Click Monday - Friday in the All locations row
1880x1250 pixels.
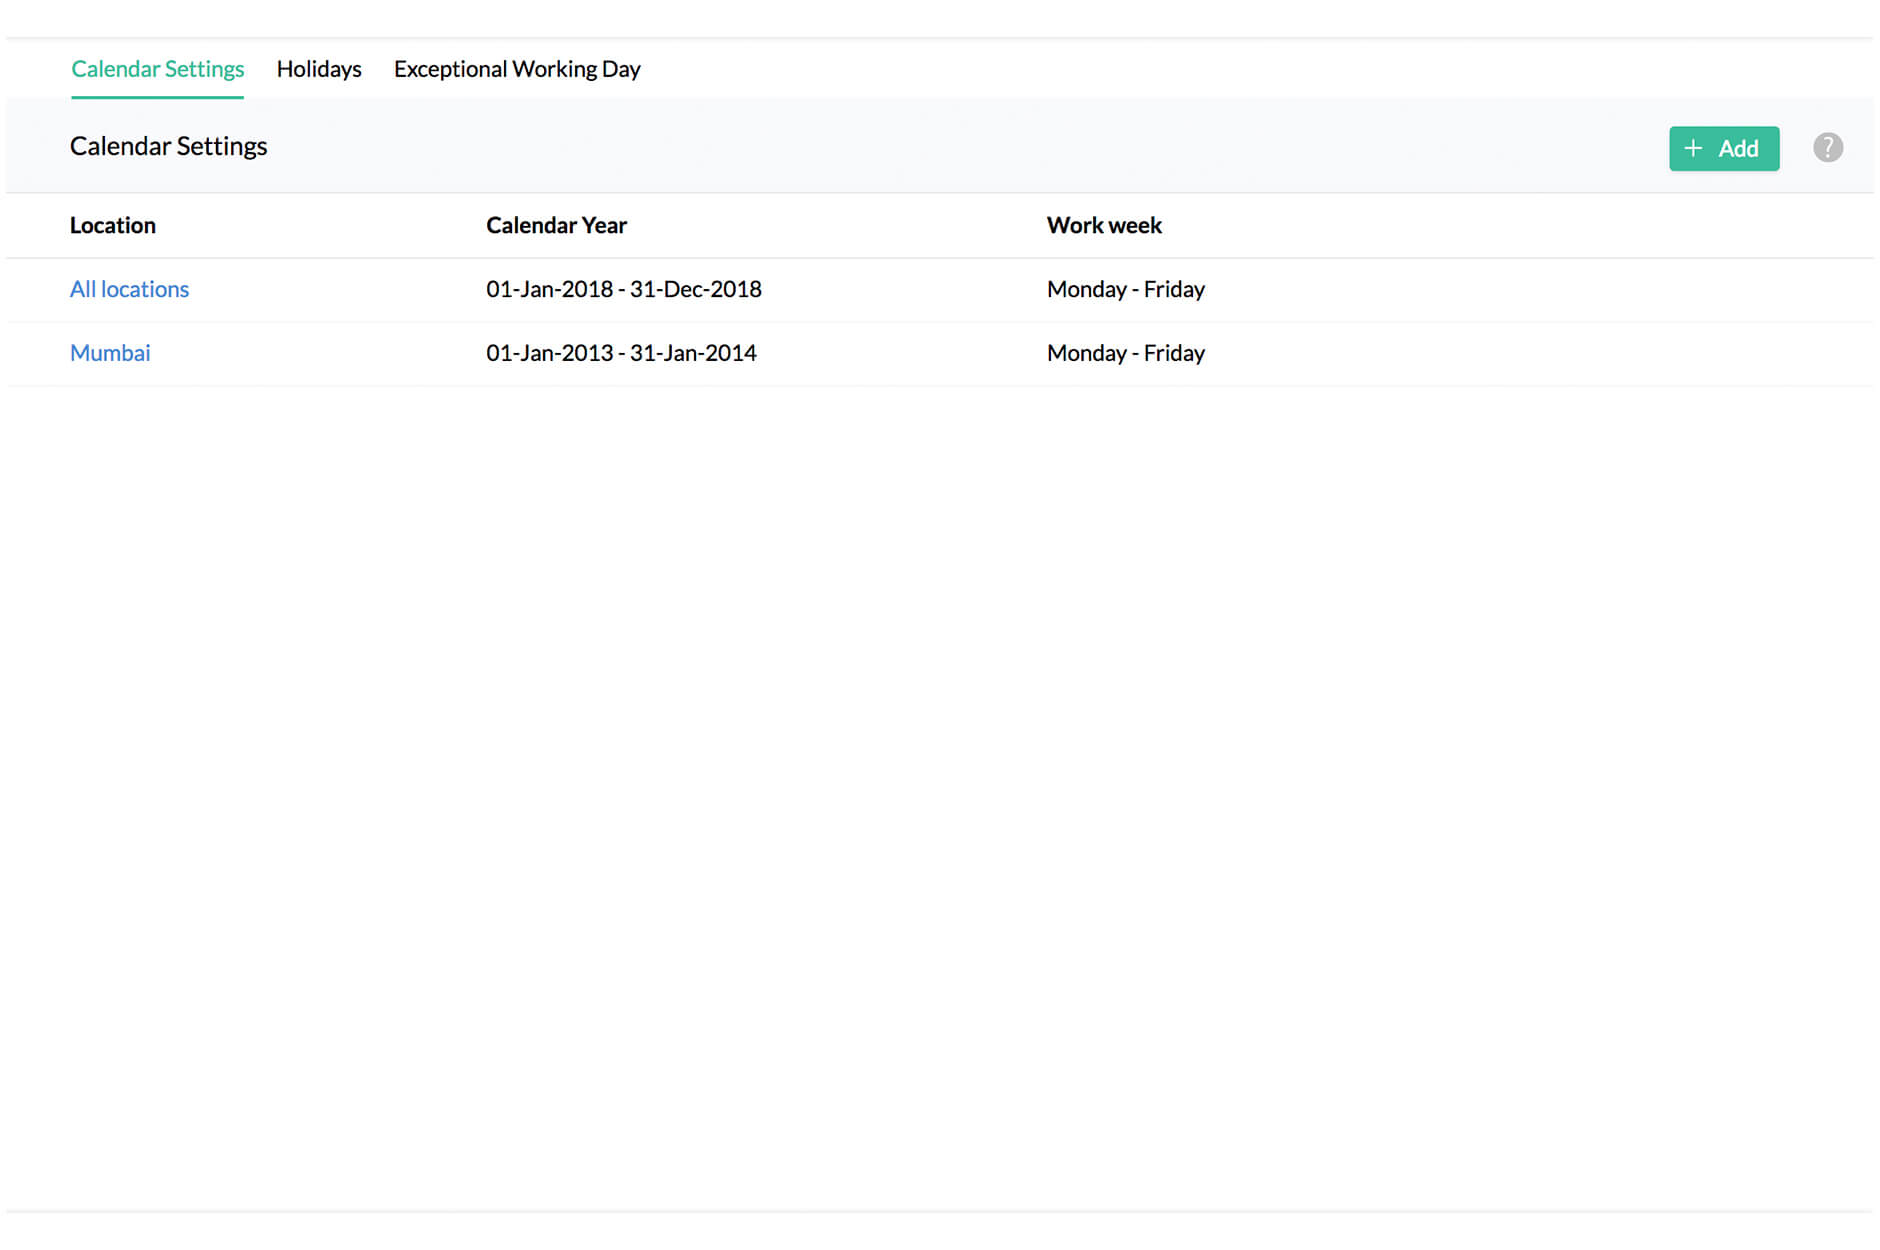click(1125, 289)
